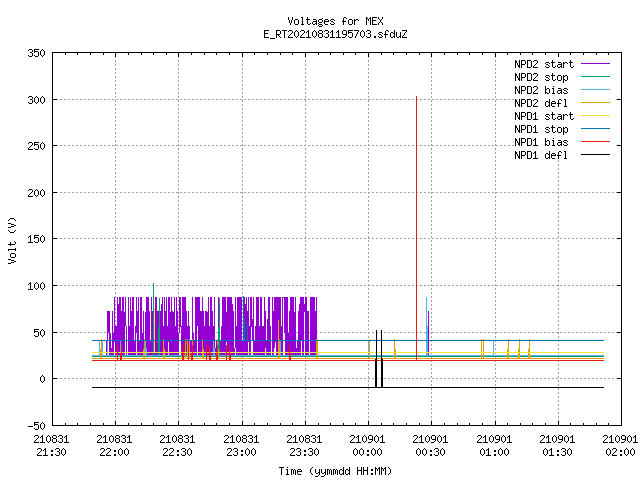640x480 pixels.
Task: Click the y-axis tick value -50
Action: [x=36, y=426]
